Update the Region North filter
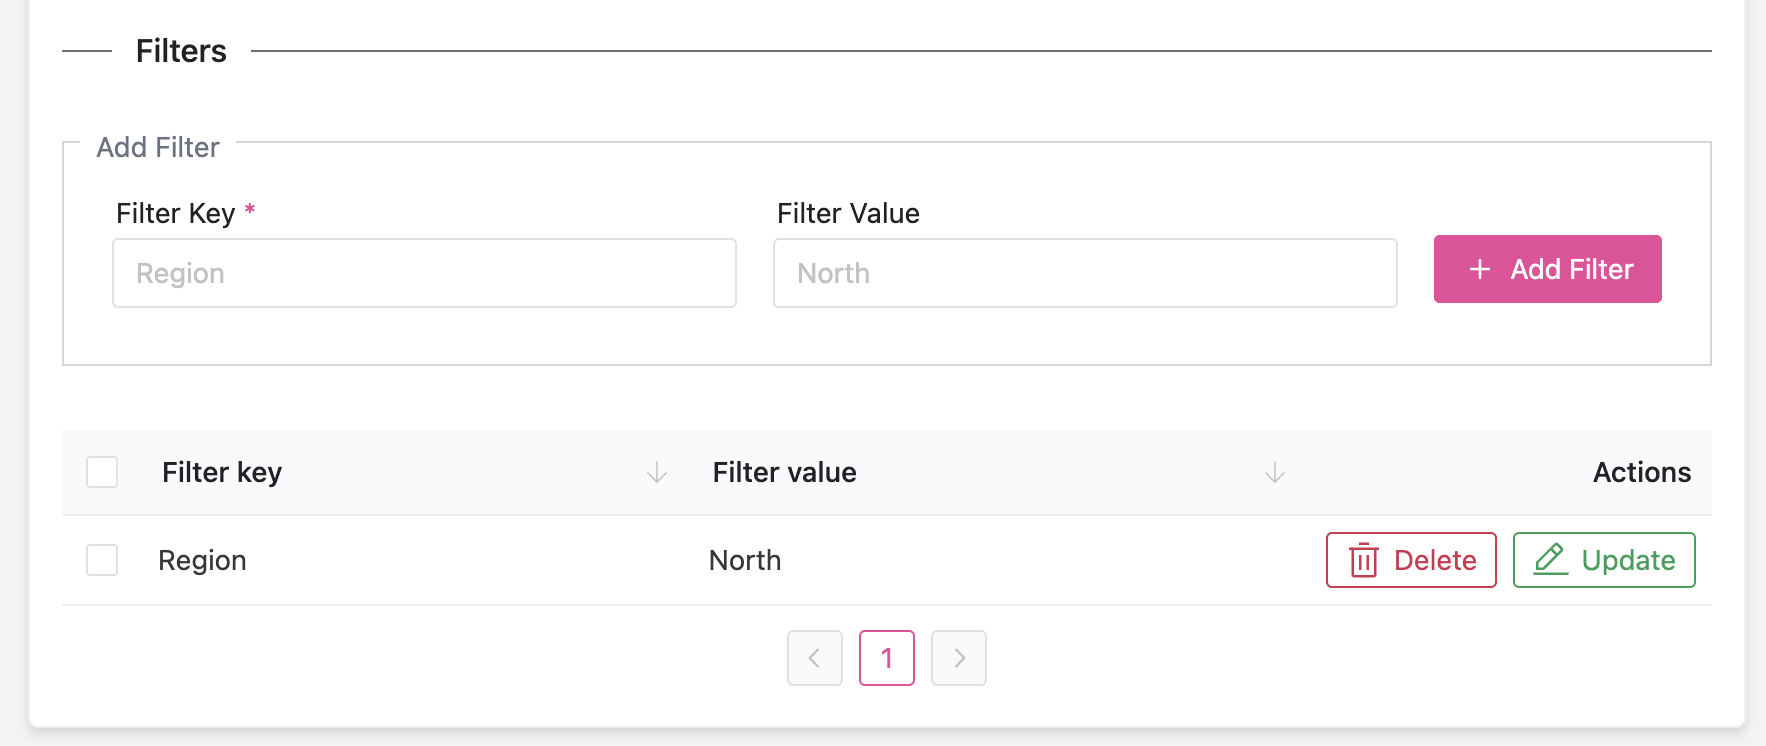The image size is (1766, 746). pos(1604,560)
